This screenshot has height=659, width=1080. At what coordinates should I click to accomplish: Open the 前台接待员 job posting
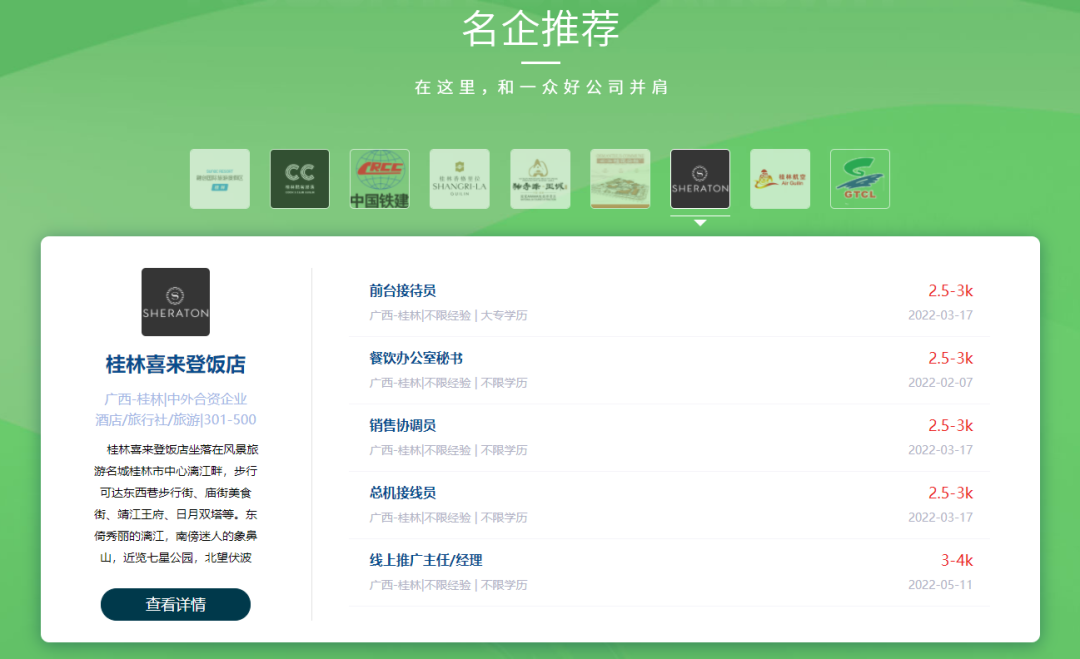coord(402,291)
